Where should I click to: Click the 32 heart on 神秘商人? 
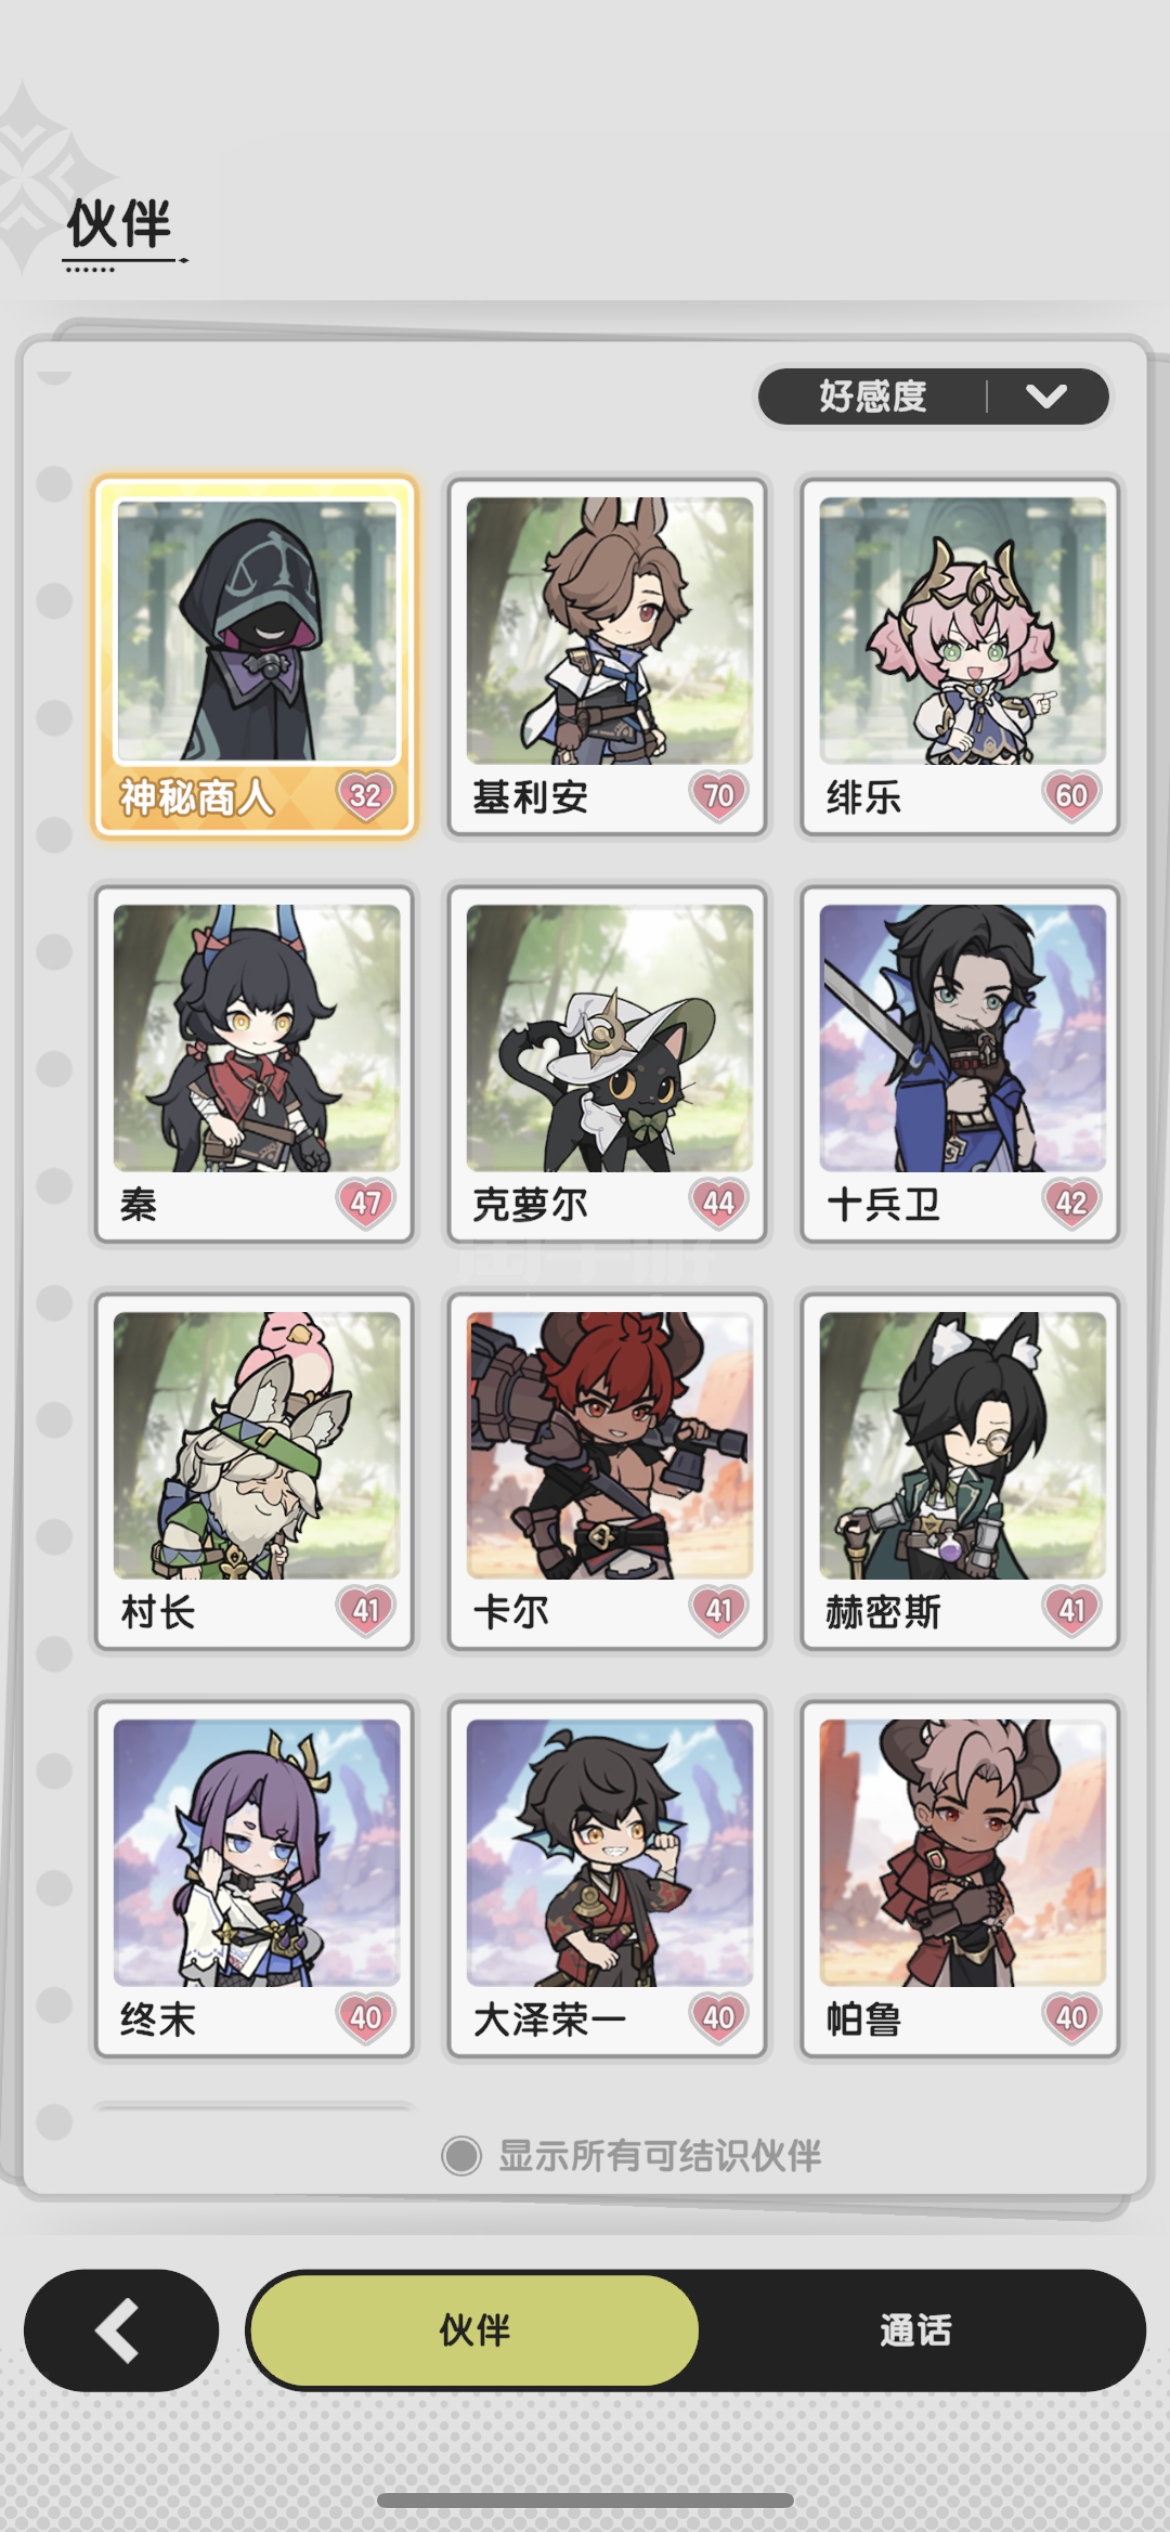coord(365,796)
